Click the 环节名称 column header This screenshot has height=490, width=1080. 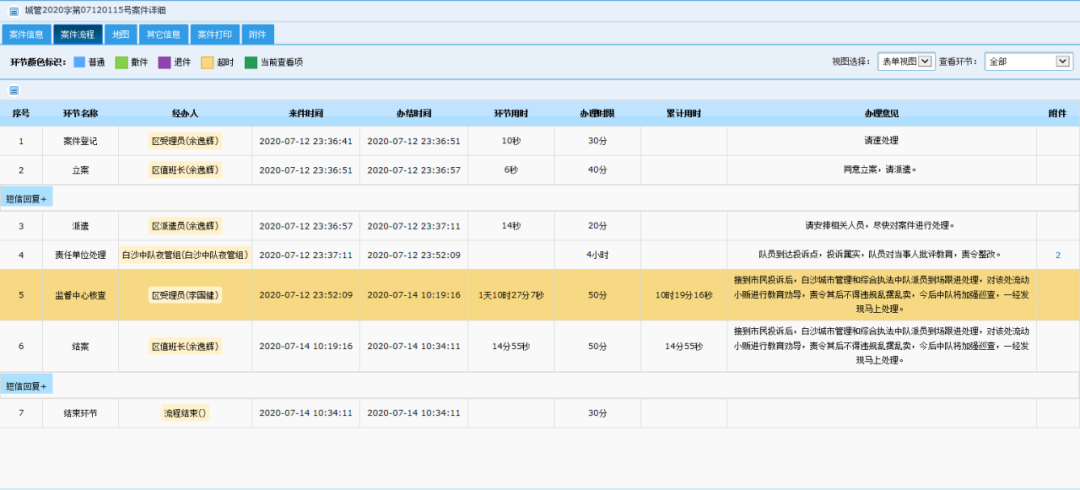click(81, 113)
